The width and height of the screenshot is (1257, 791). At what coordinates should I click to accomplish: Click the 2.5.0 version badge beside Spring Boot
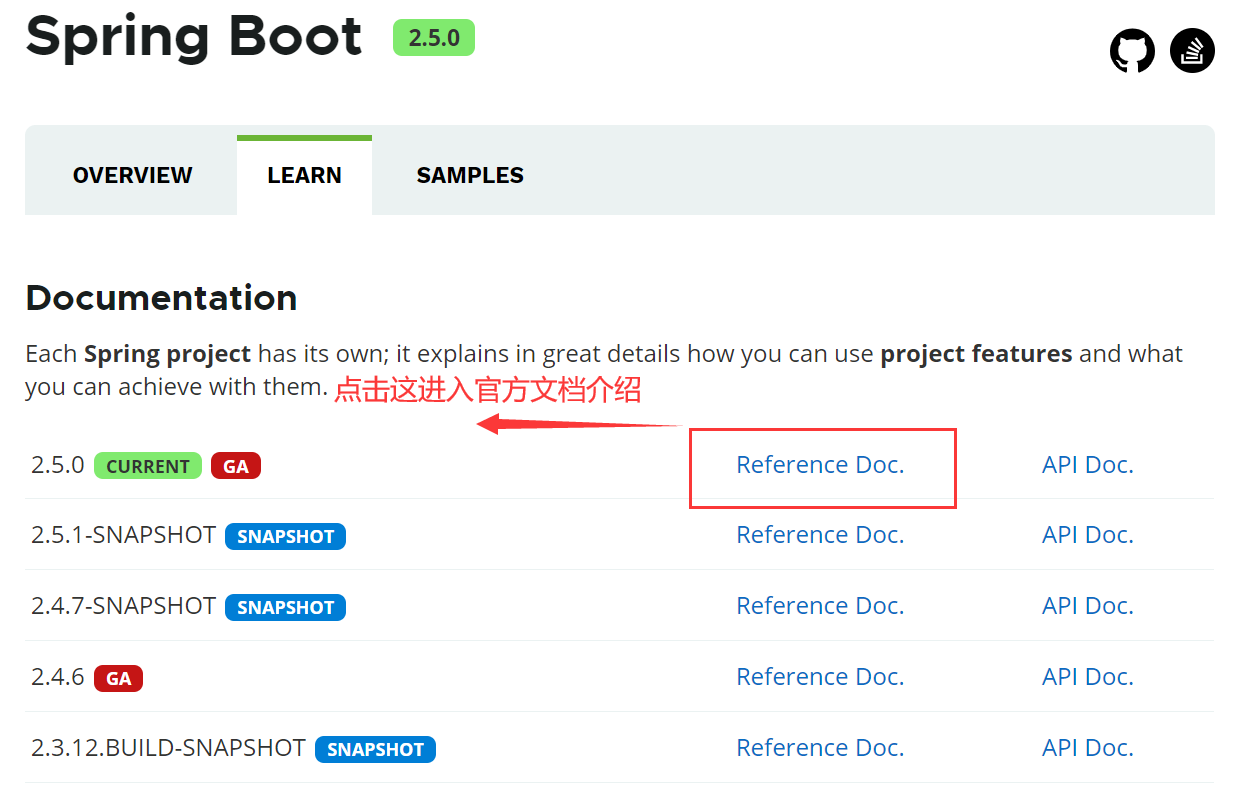(x=434, y=38)
